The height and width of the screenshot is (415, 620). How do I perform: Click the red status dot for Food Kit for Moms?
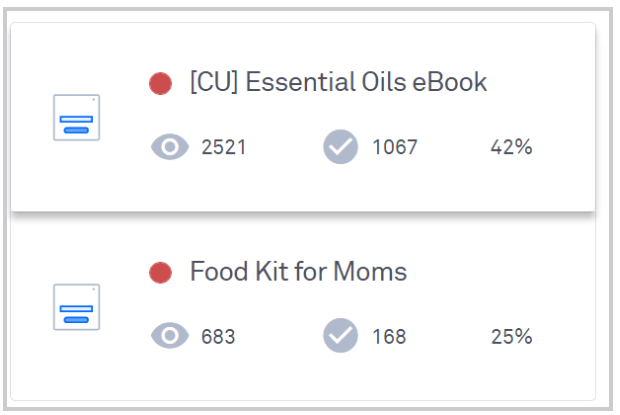160,273
